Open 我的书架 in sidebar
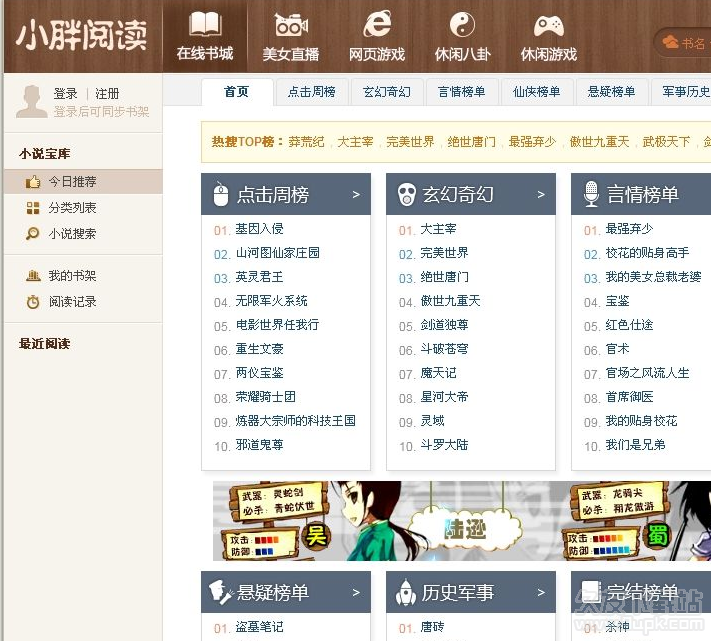Viewport: 711px width, 641px height. point(83,276)
